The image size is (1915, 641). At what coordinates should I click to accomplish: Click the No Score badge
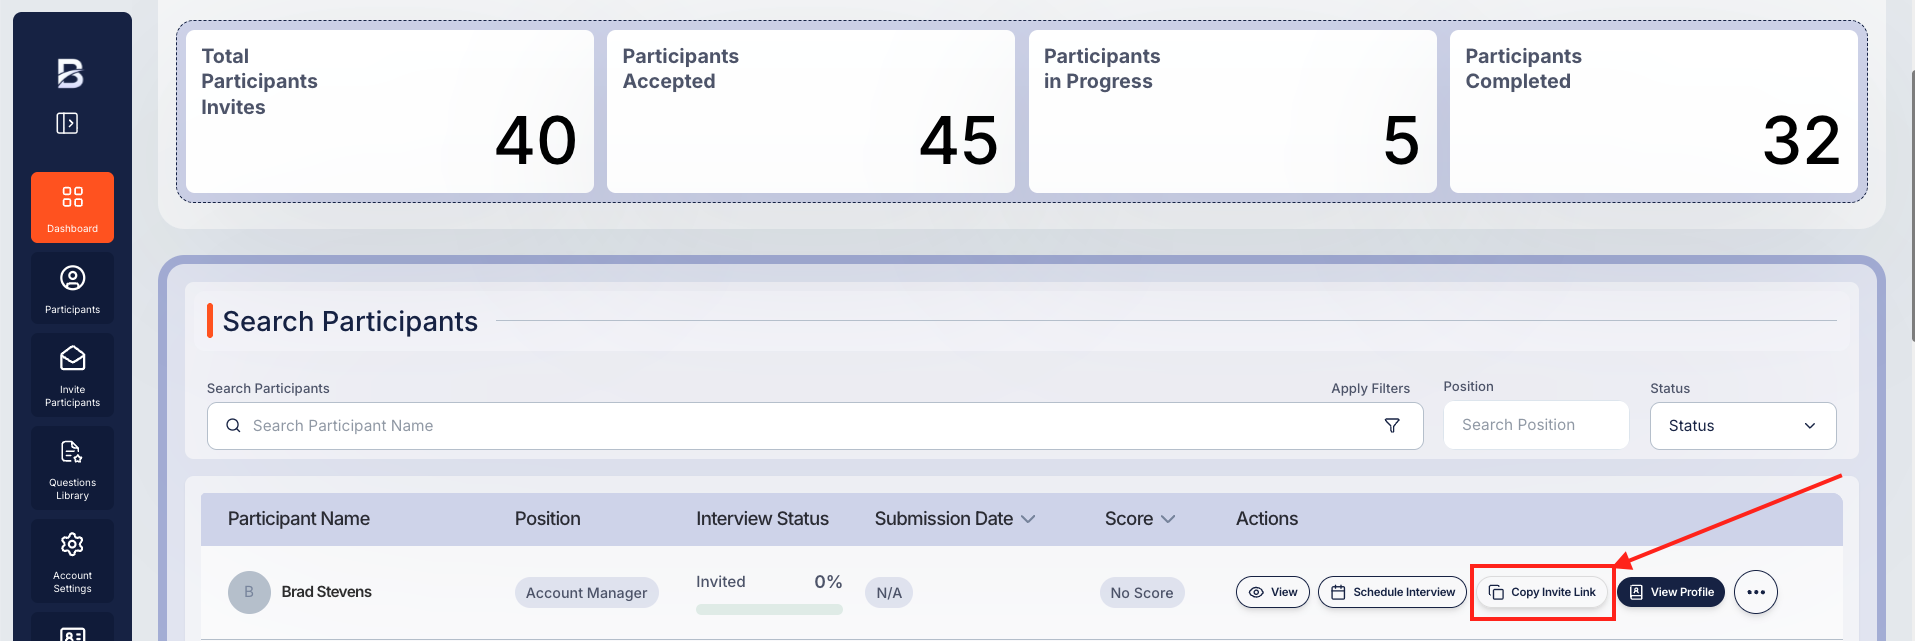[1142, 593]
